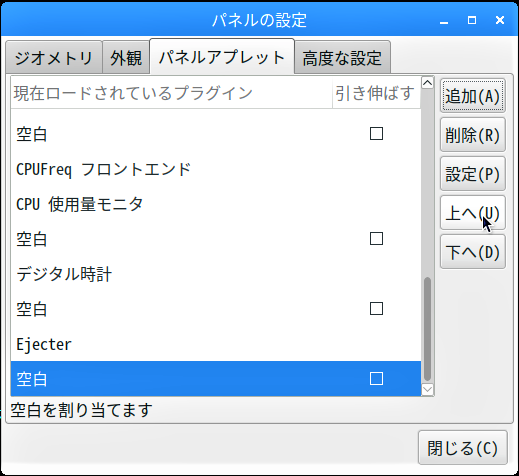Open the 高度な設定 tab
Viewport: 519px width, 476px height.
pos(342,57)
